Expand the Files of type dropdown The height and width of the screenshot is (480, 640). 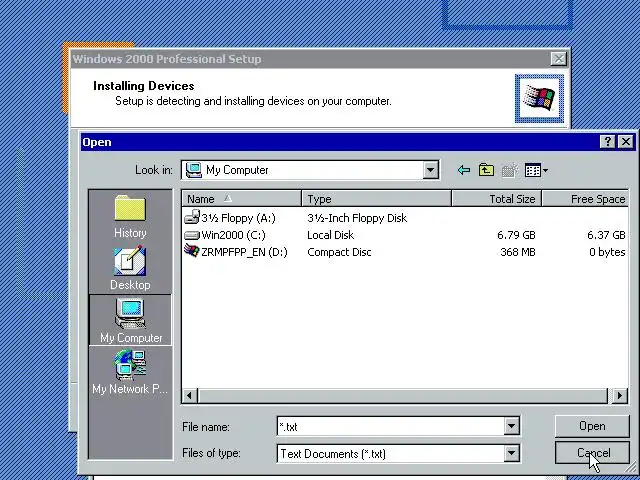511,453
